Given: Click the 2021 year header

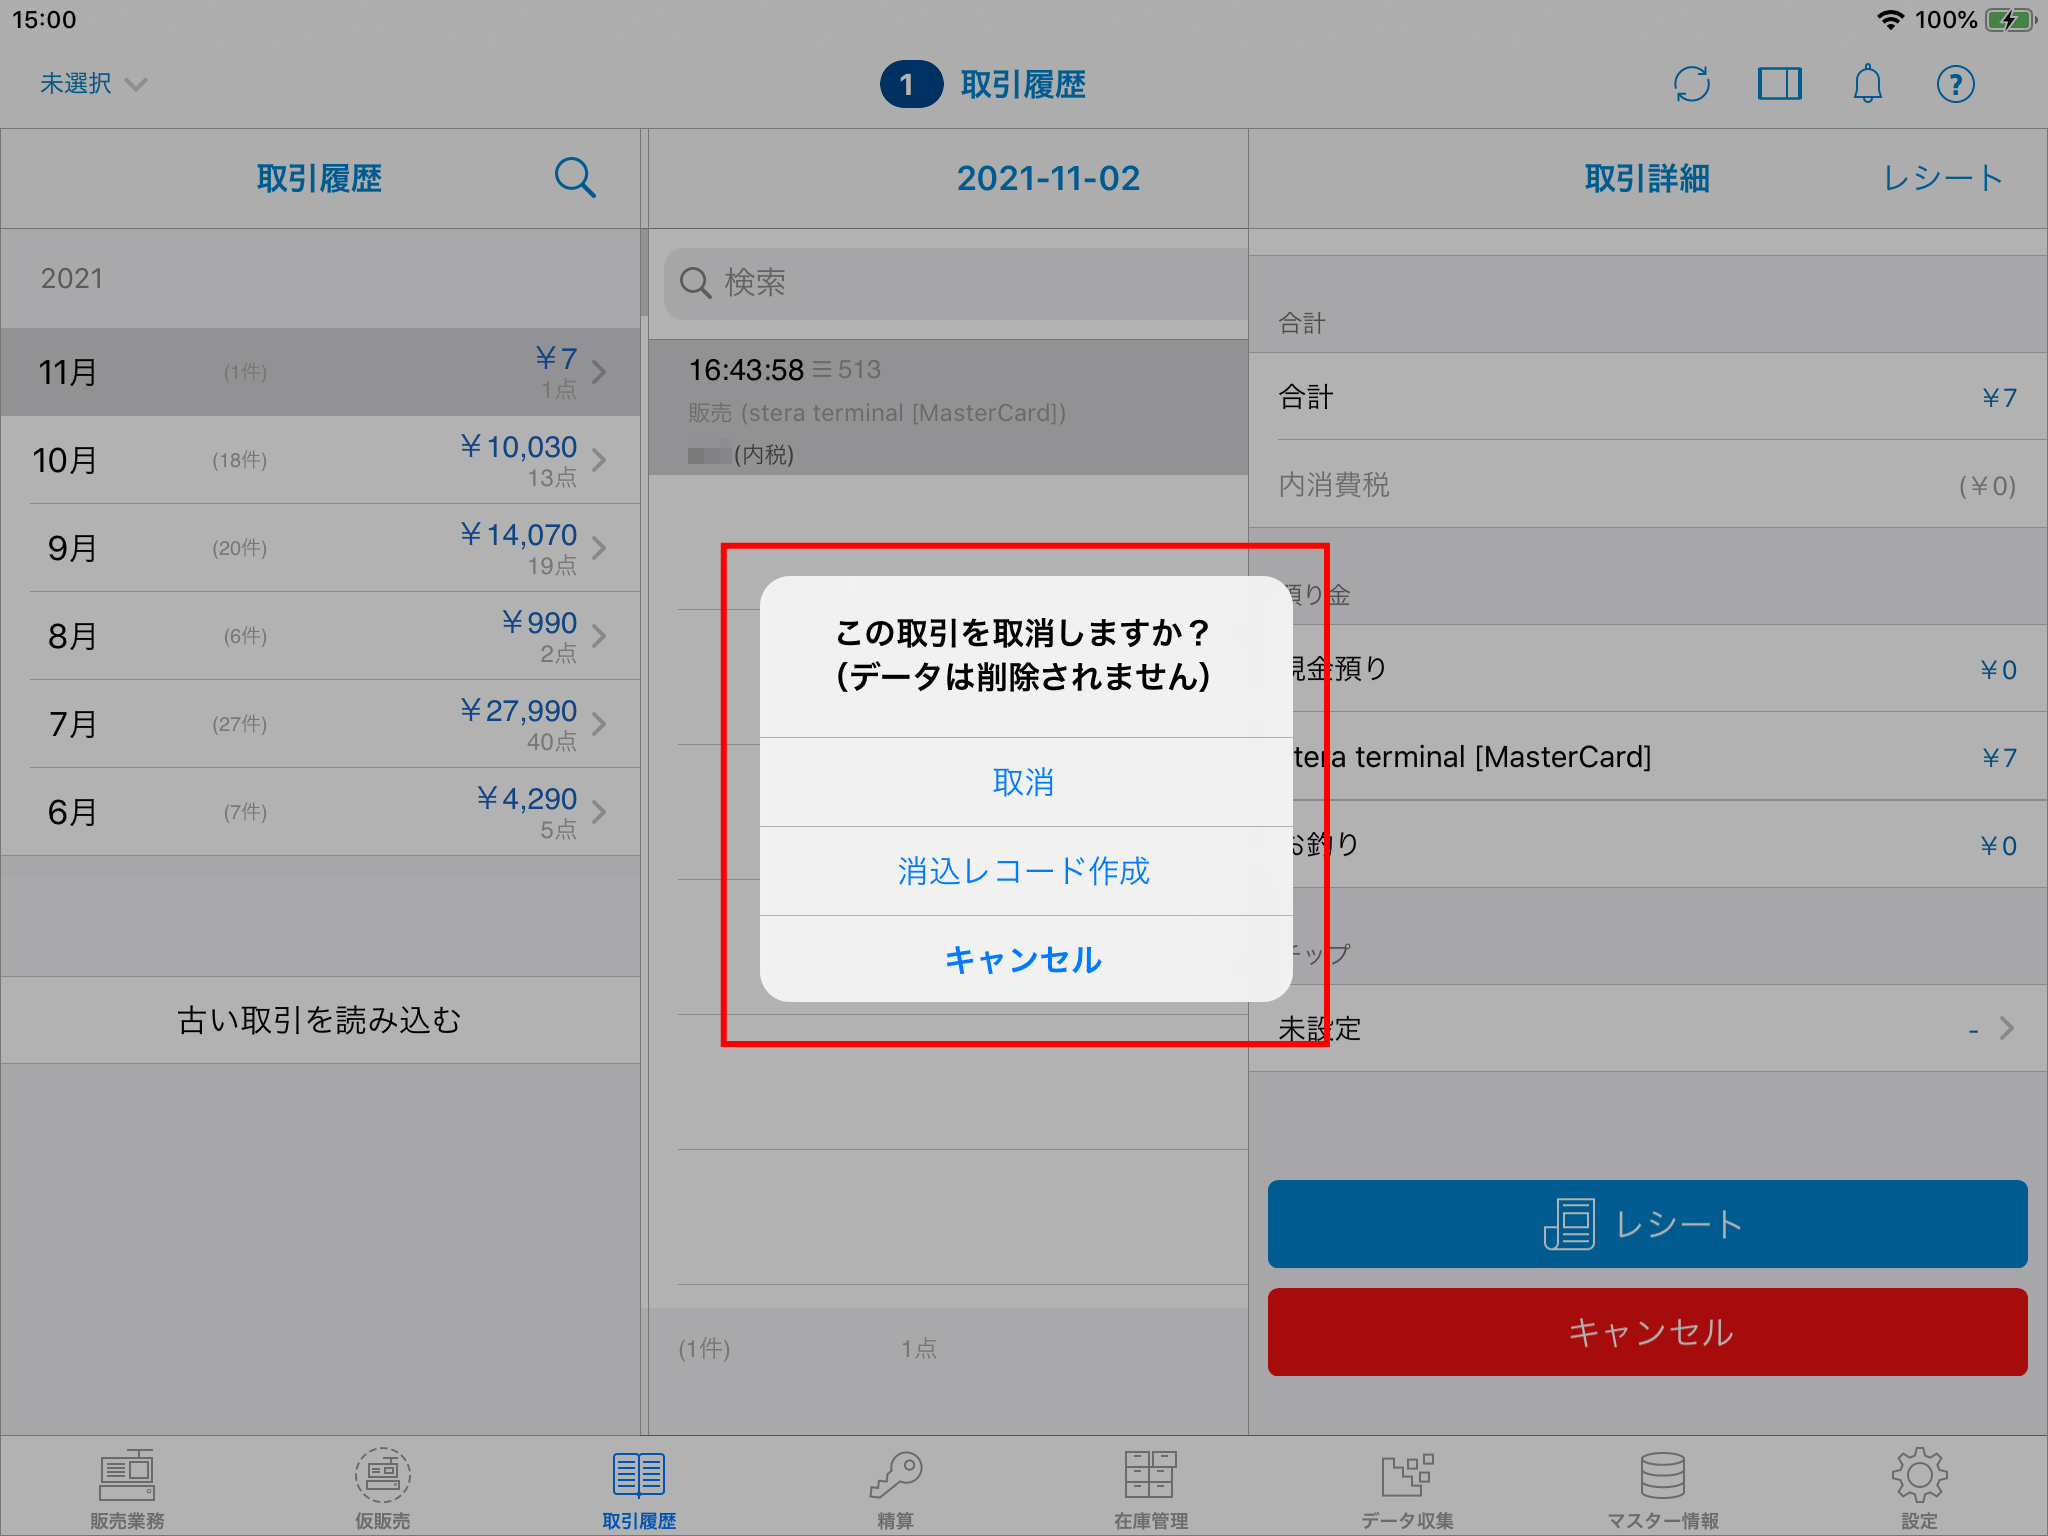Looking at the screenshot, I should tap(71, 278).
